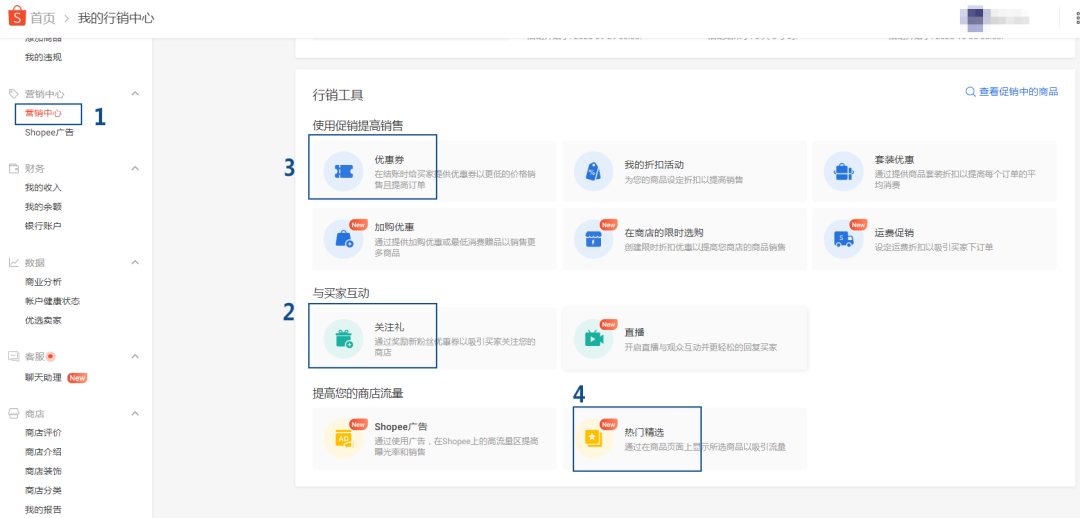Viewport: 1080px width, 518px height.
Task: Open the yellow Shopee广告 AD icon
Action: click(343, 438)
